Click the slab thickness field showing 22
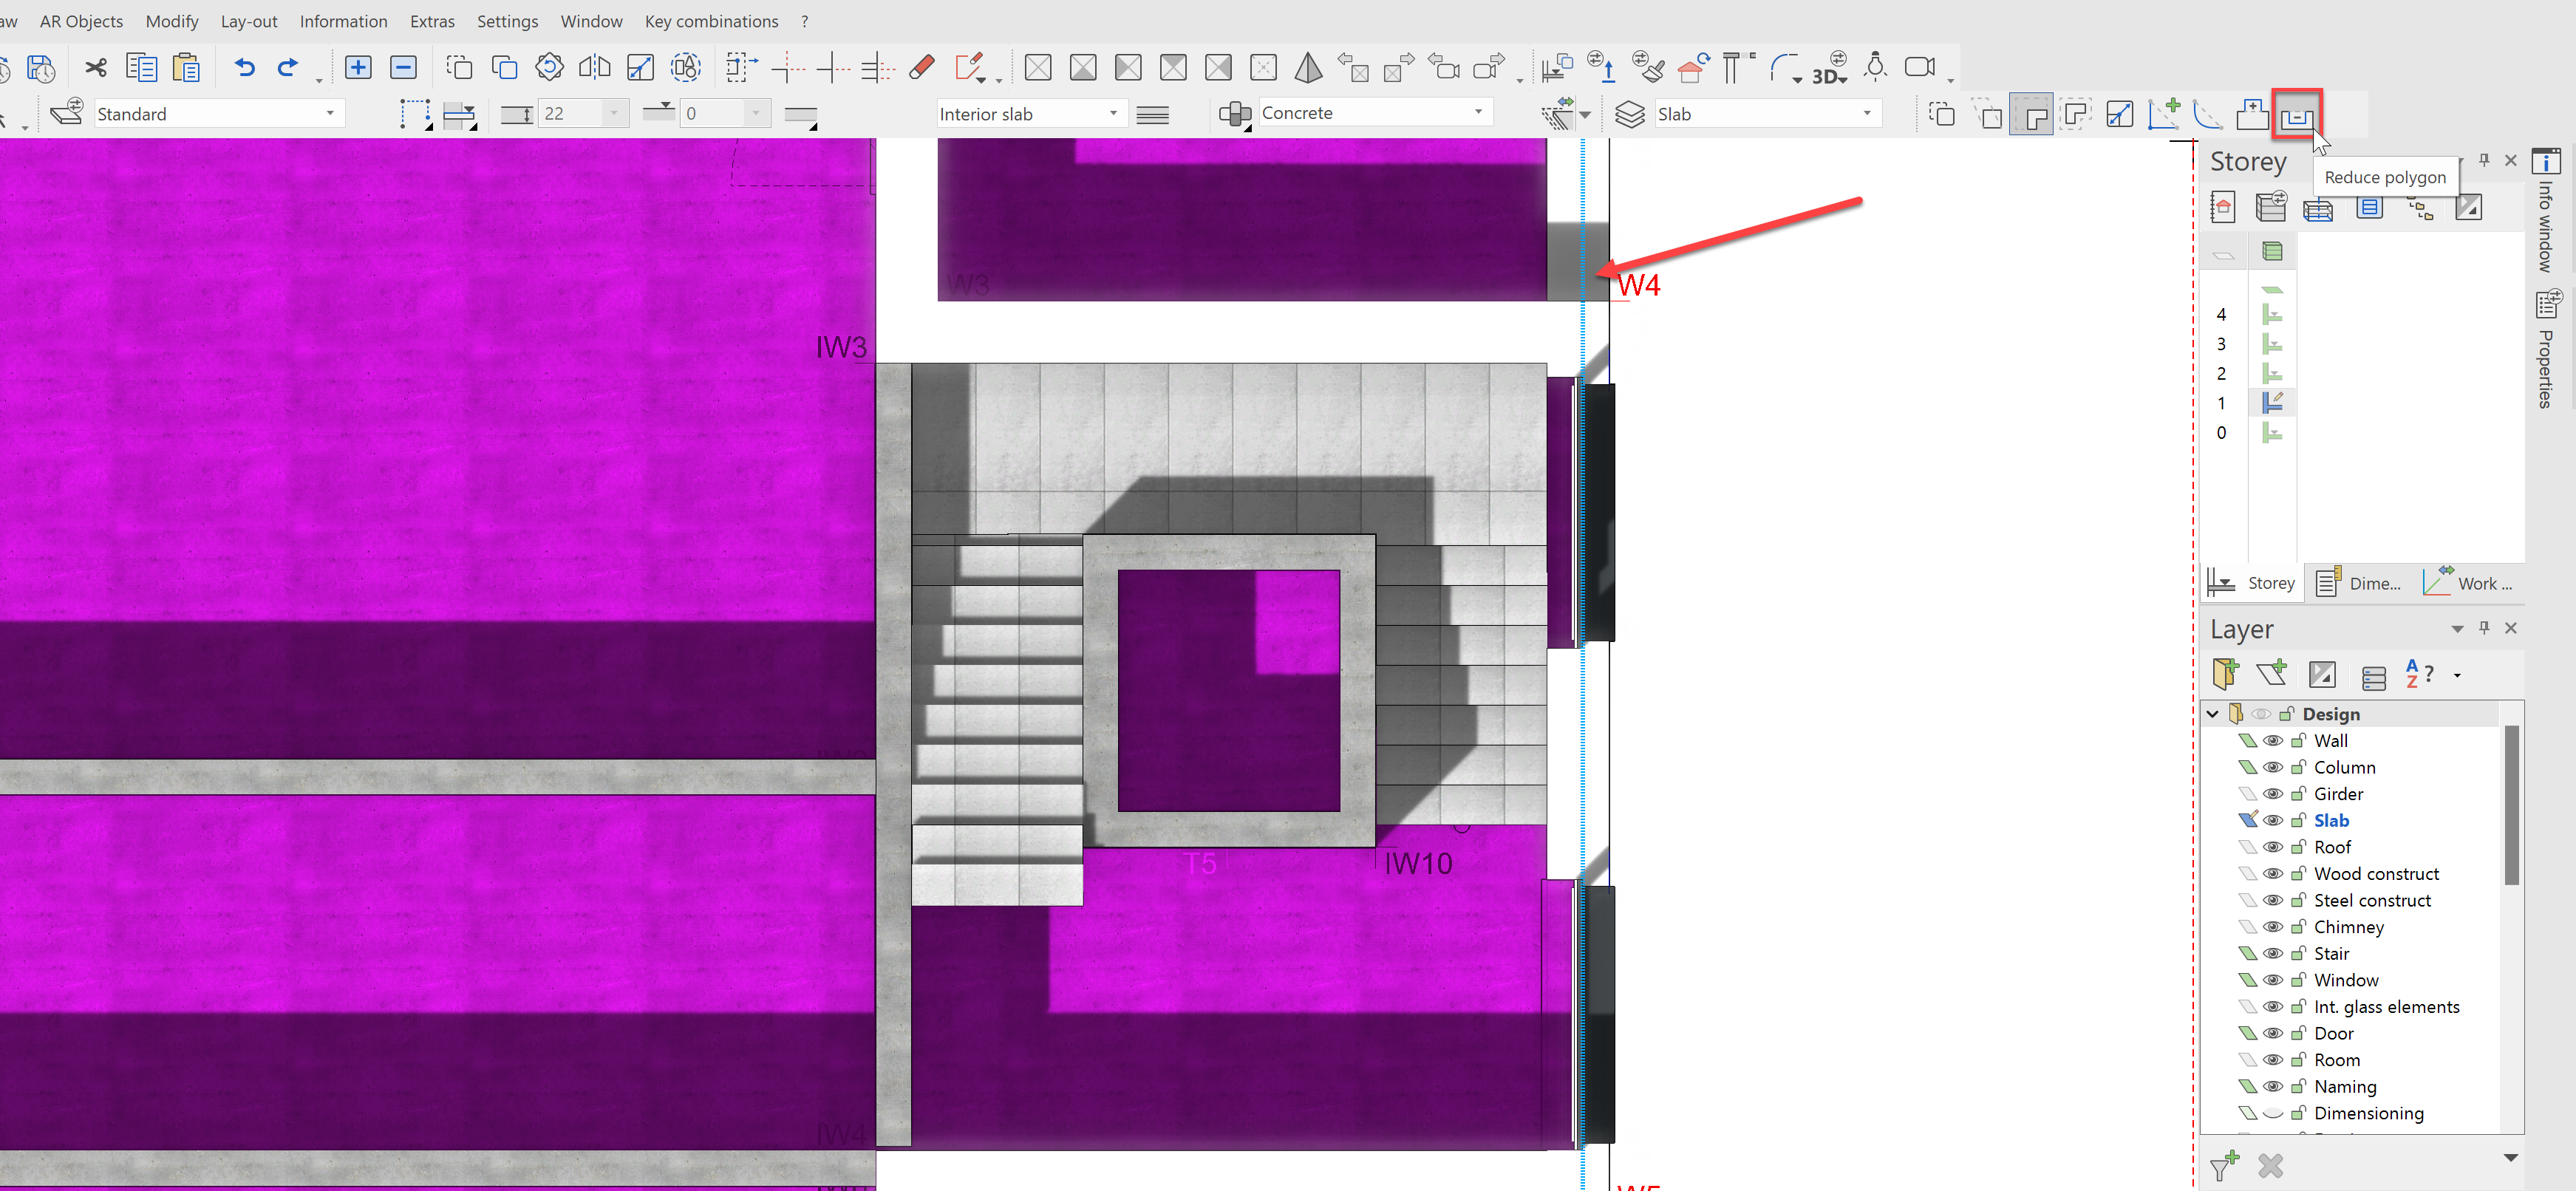The width and height of the screenshot is (2576, 1191). [571, 113]
